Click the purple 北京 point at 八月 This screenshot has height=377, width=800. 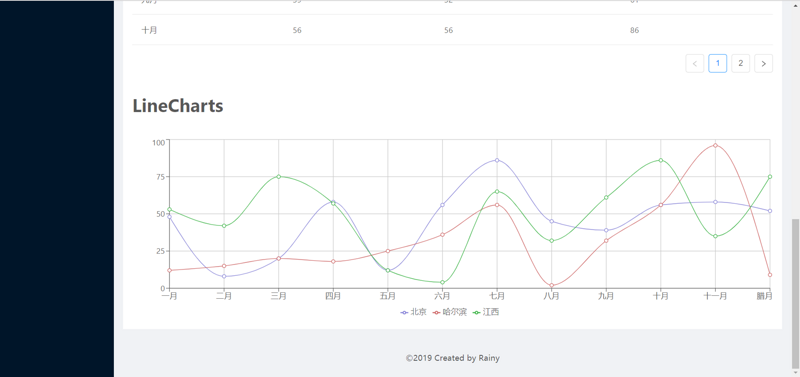(552, 221)
